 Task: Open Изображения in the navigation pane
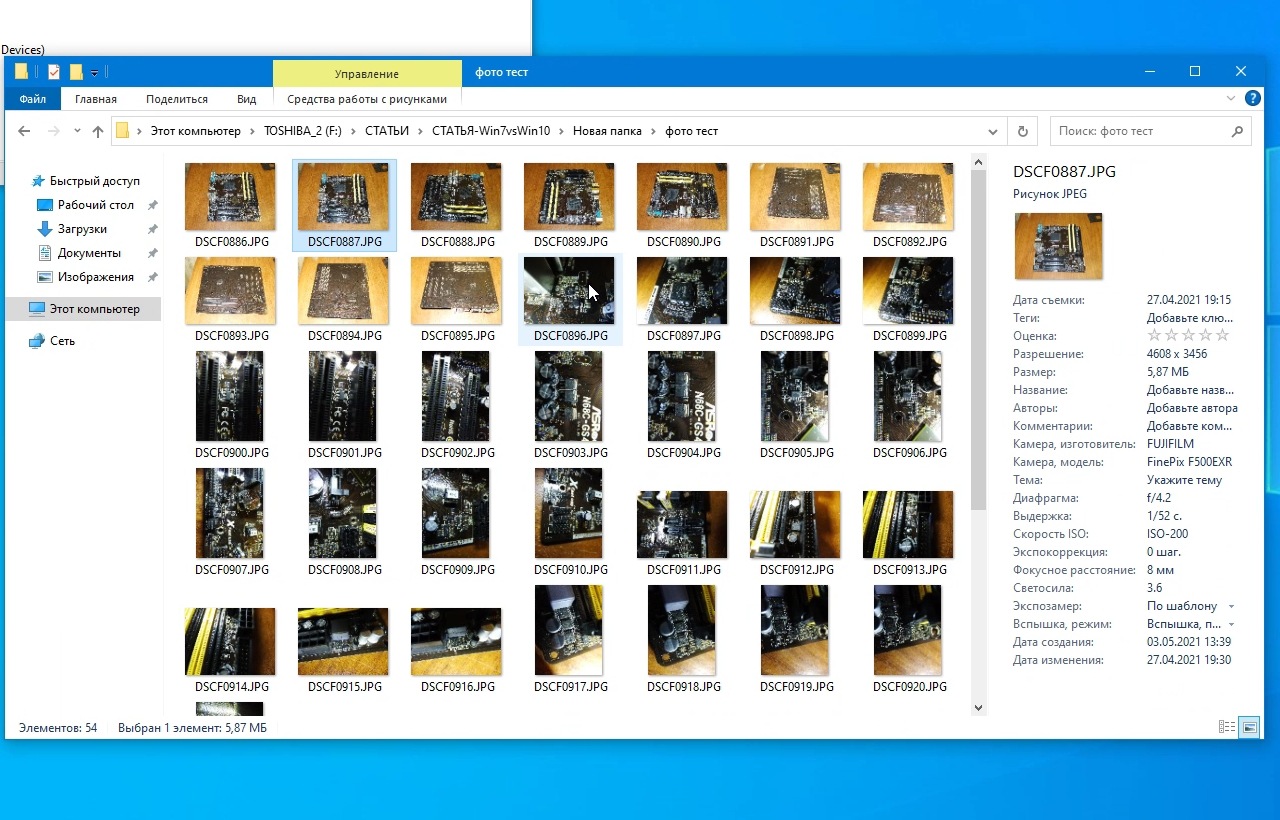(95, 277)
